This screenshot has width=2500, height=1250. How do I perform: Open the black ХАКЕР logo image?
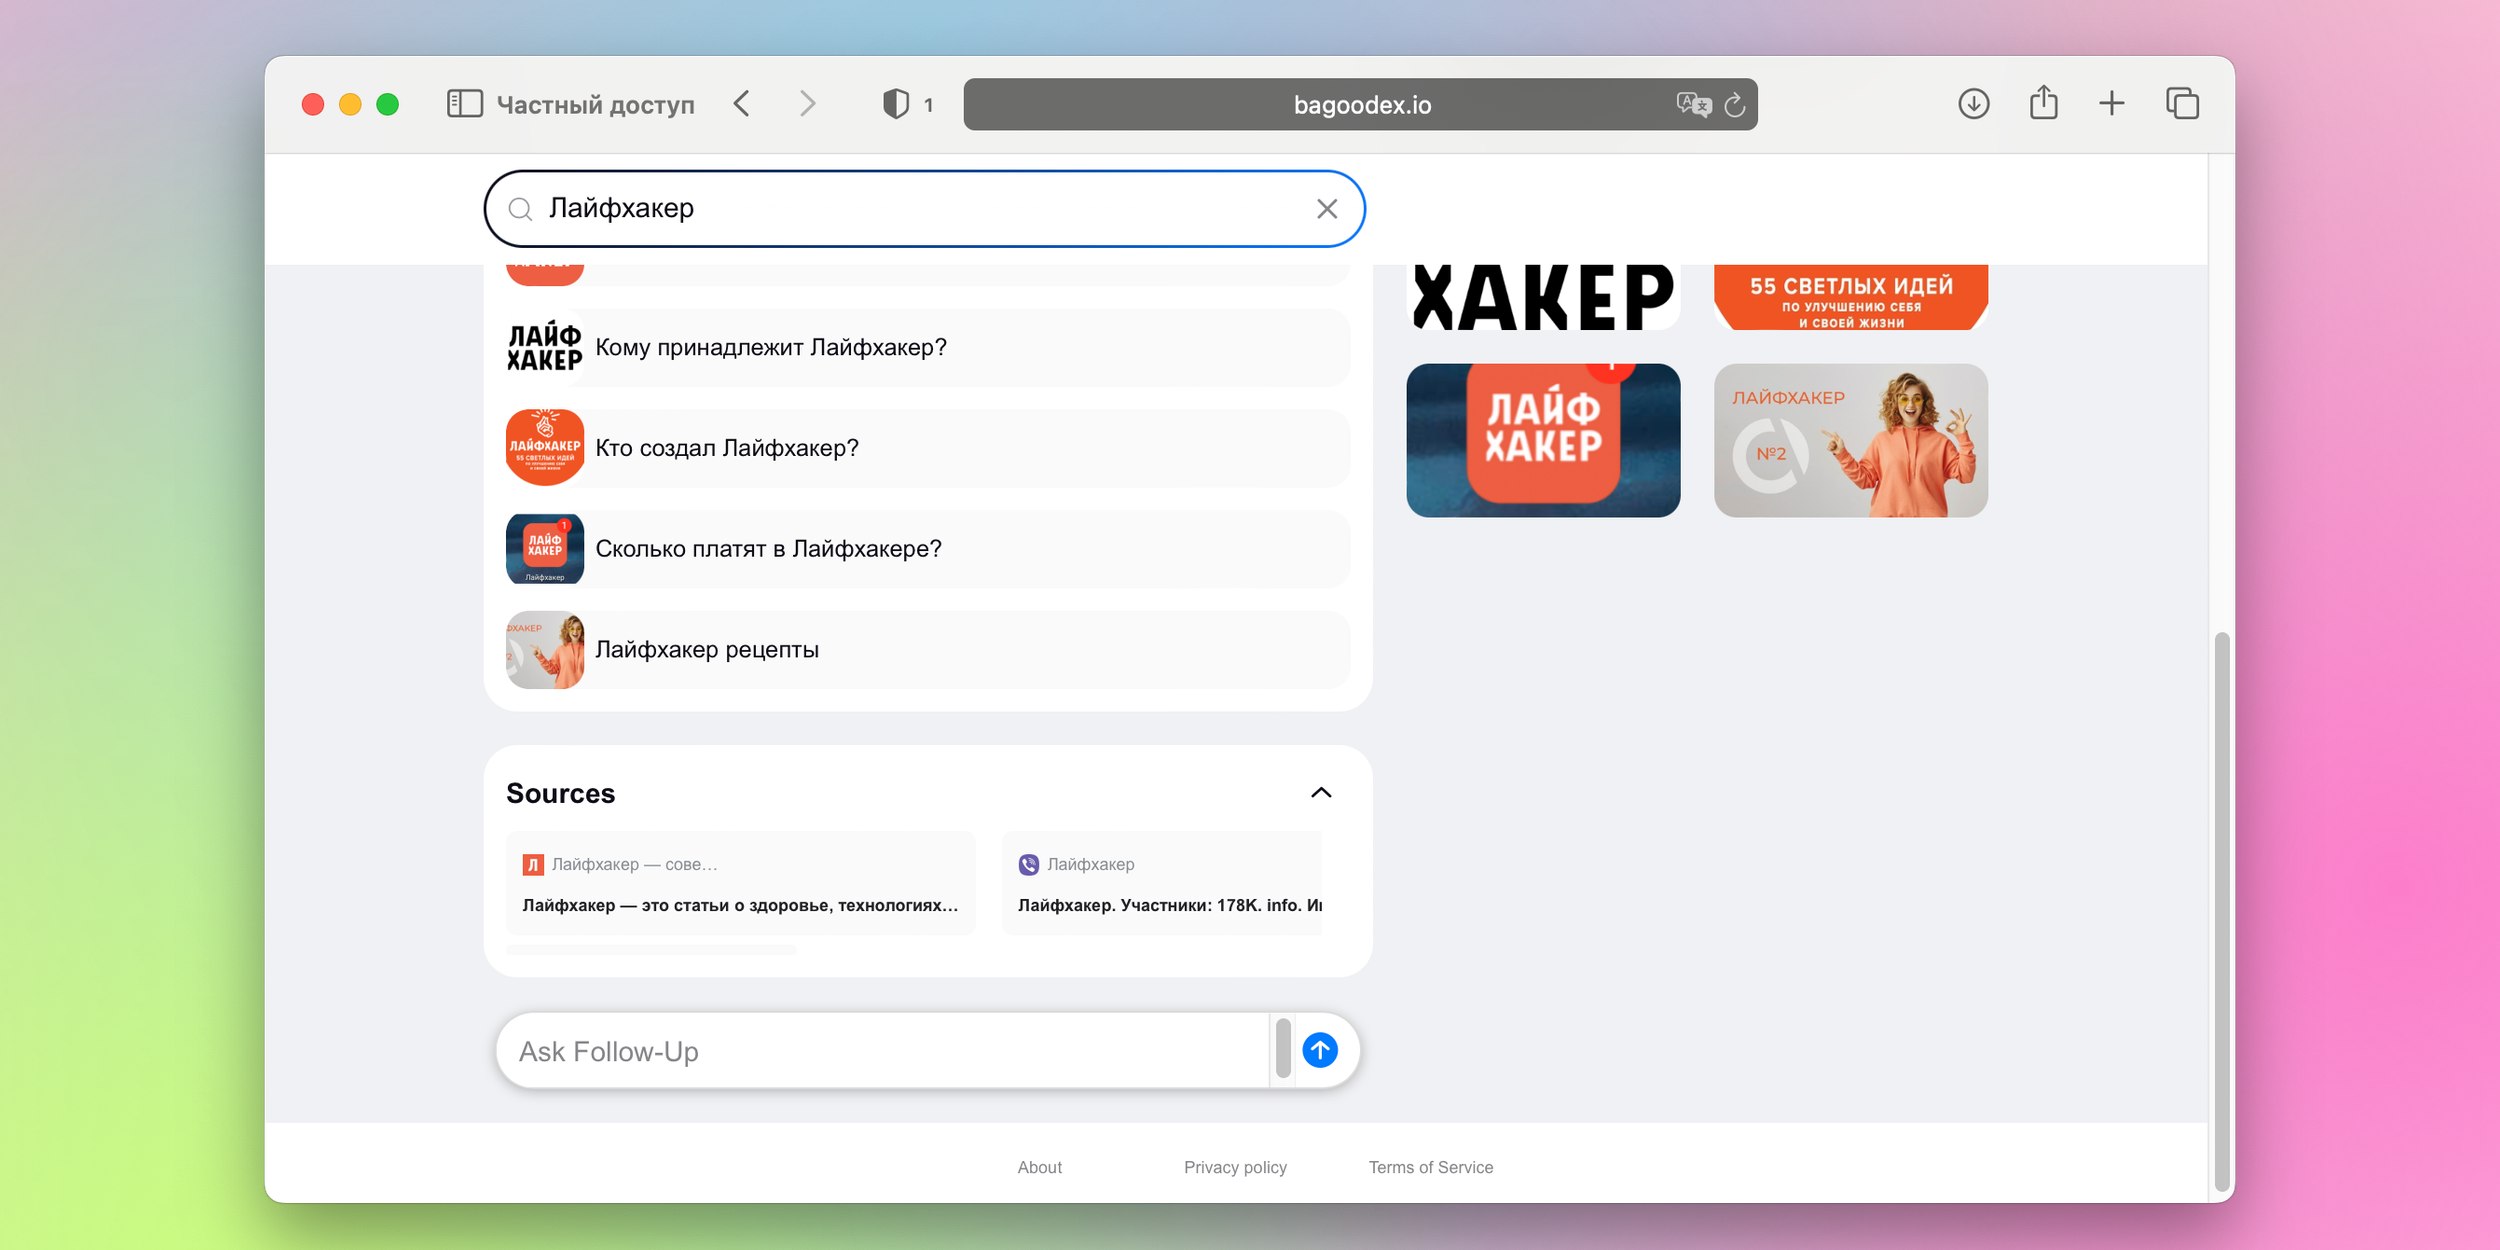tap(1543, 297)
